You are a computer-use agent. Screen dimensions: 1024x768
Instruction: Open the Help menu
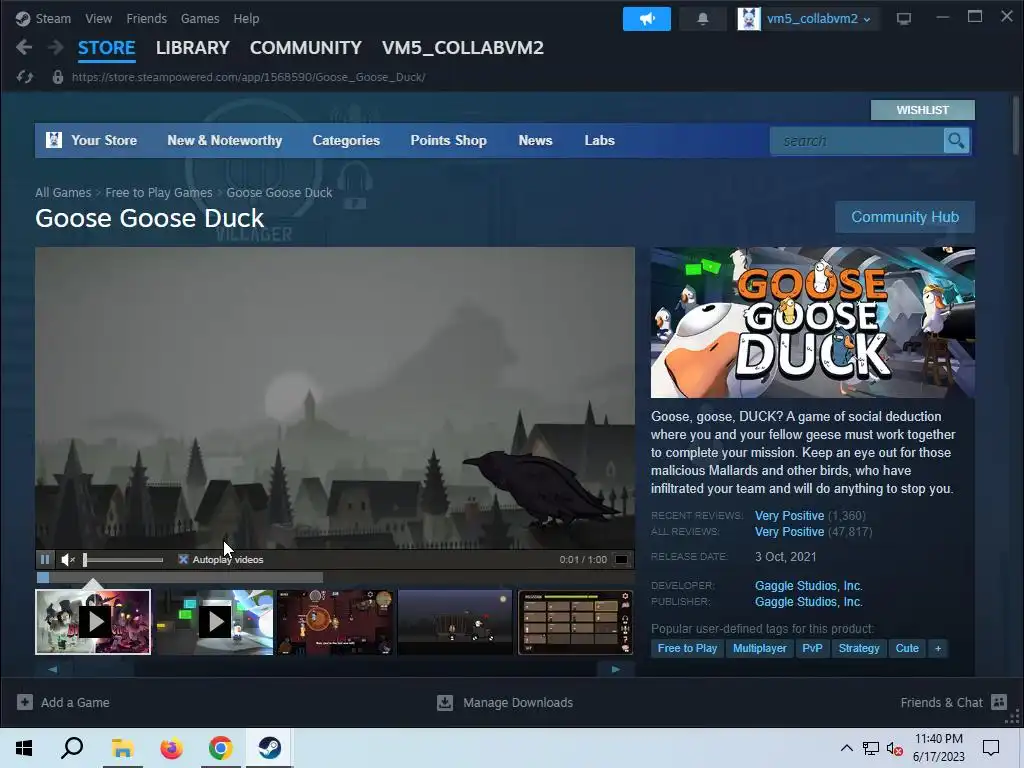click(246, 18)
